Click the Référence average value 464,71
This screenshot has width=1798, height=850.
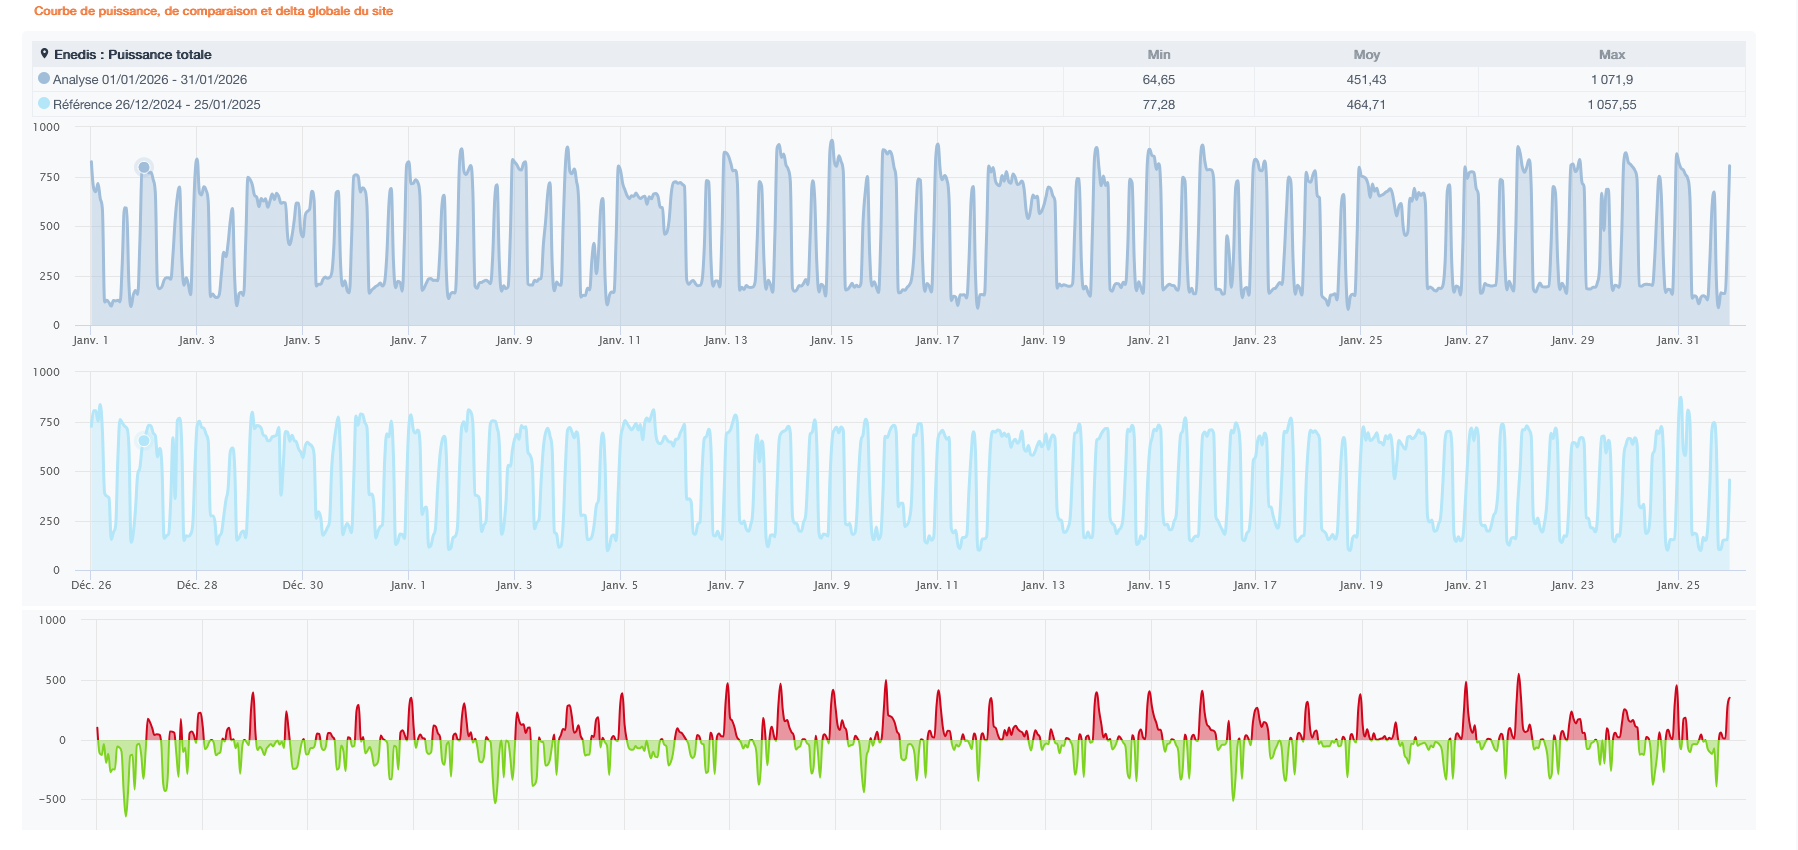point(1366,105)
